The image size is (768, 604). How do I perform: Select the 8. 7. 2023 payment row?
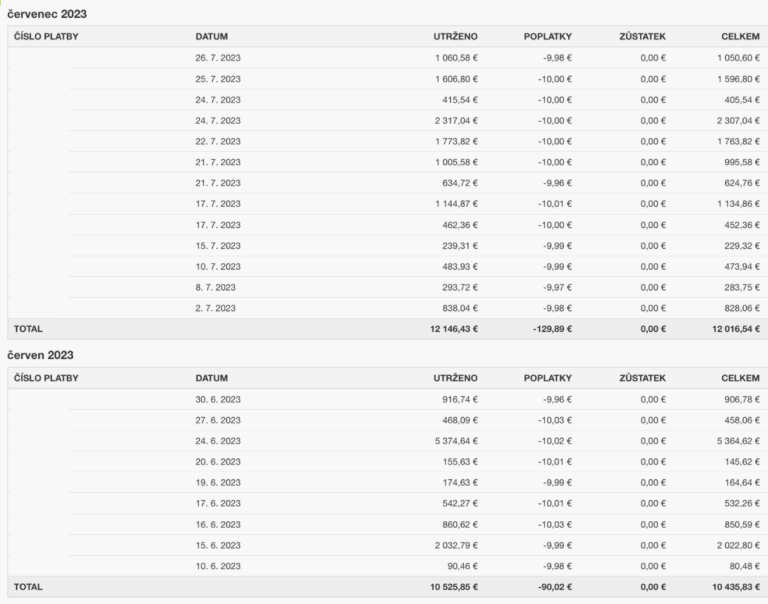tap(387, 288)
